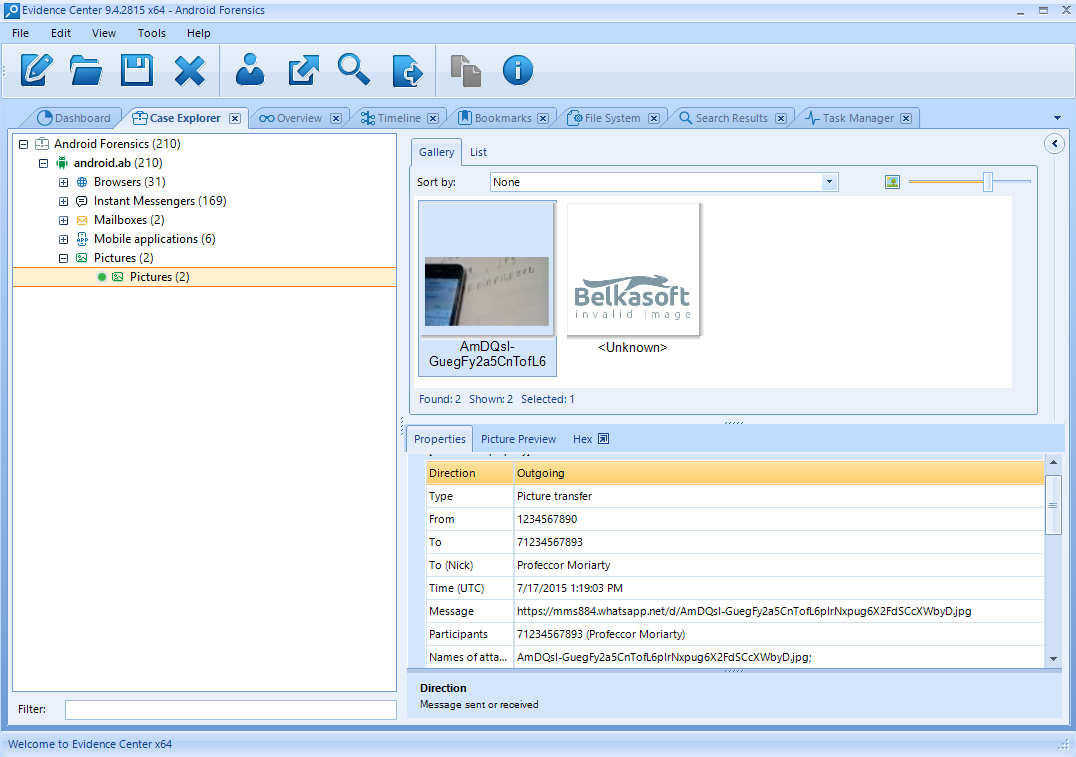Click the gray copy documents icon
This screenshot has width=1076, height=757.
(466, 71)
